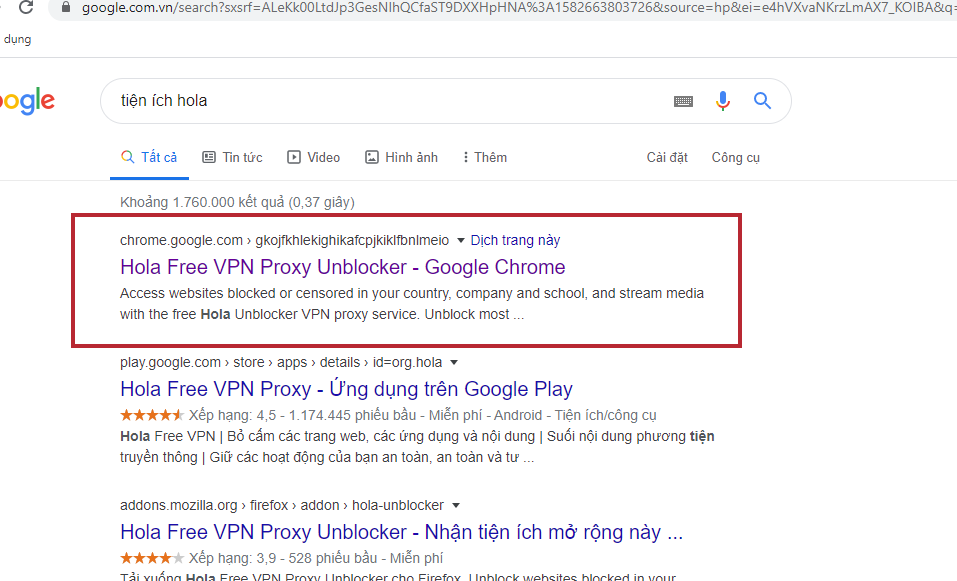
Task: View site info via the padlock icon
Action: click(66, 7)
